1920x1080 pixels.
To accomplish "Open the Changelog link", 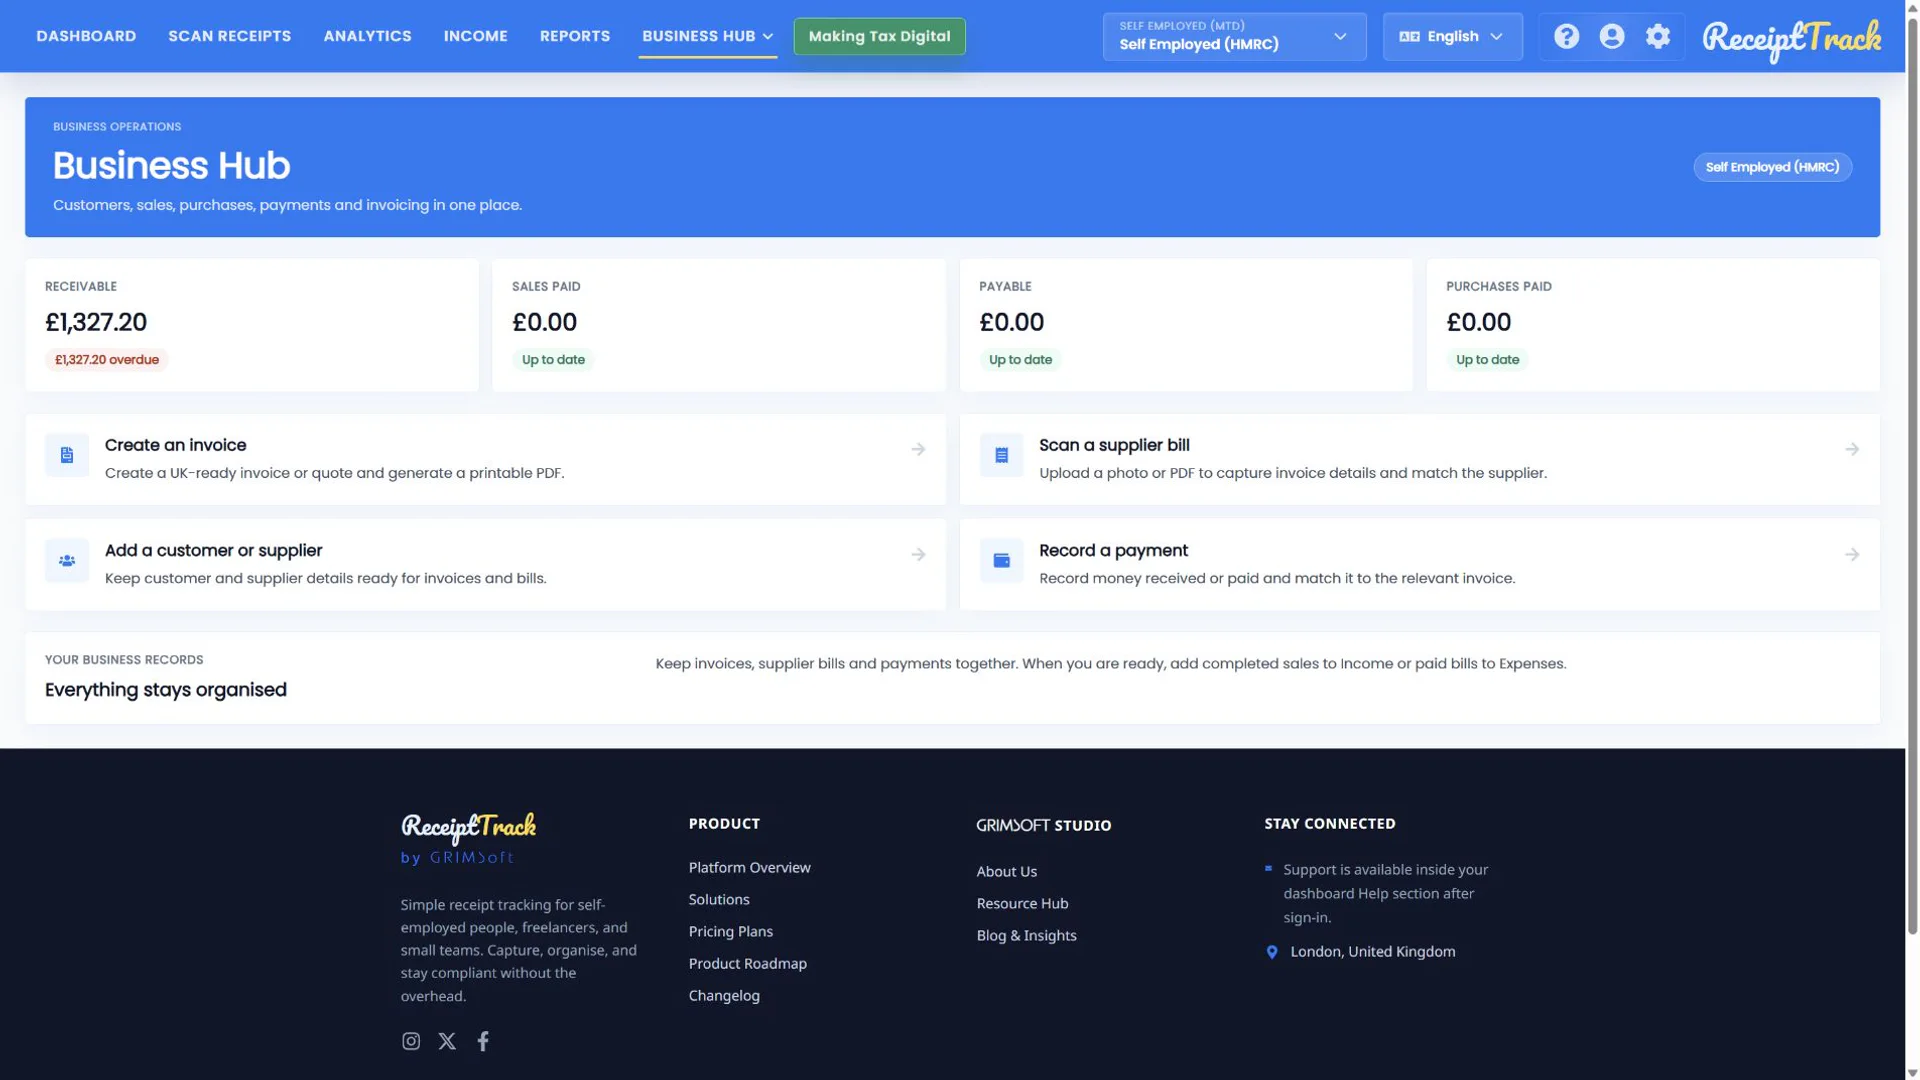I will (x=724, y=995).
